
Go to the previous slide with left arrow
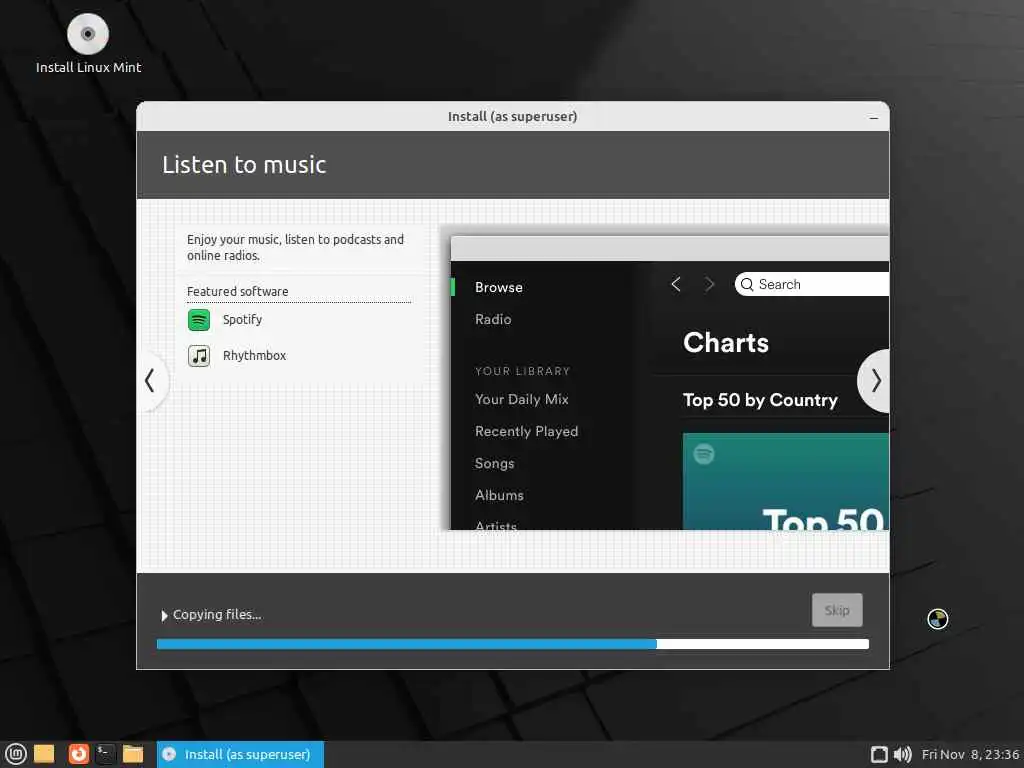coord(150,381)
